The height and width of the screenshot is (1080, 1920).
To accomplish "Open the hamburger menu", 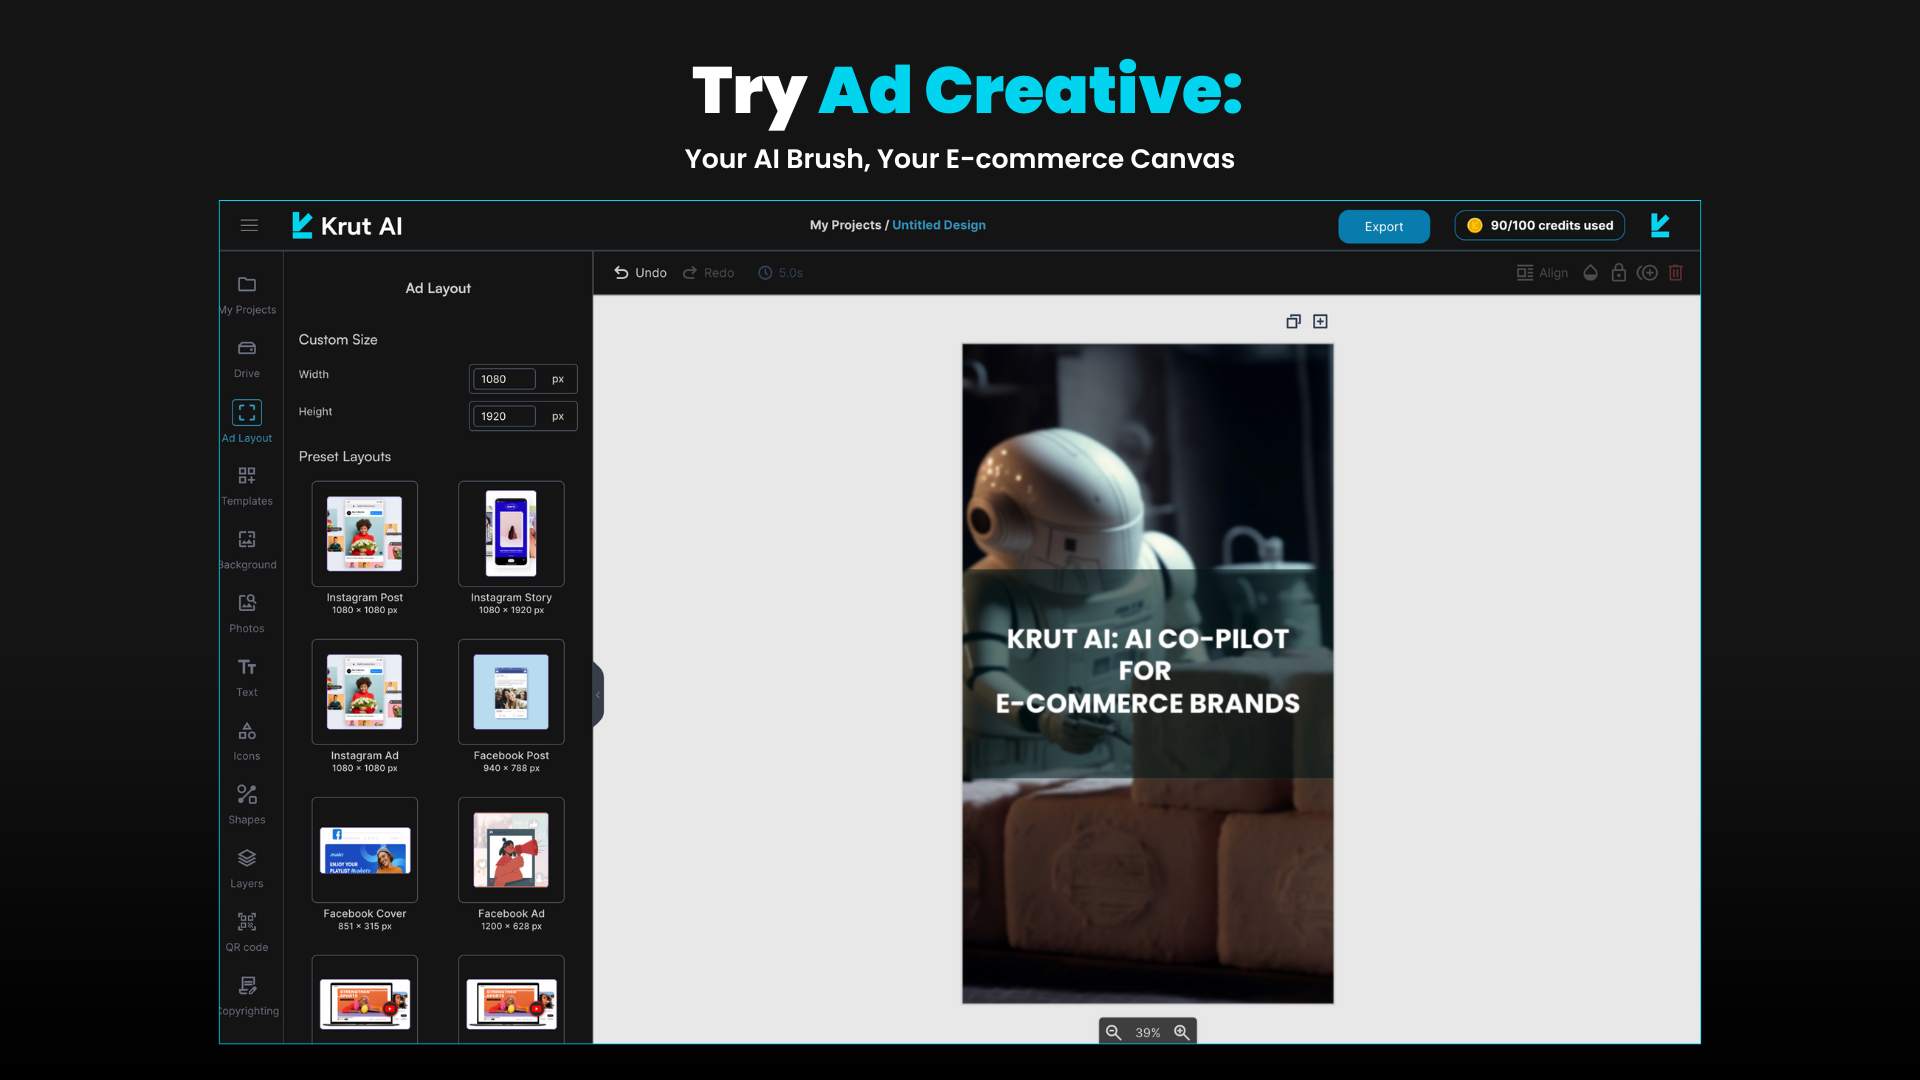I will [249, 225].
